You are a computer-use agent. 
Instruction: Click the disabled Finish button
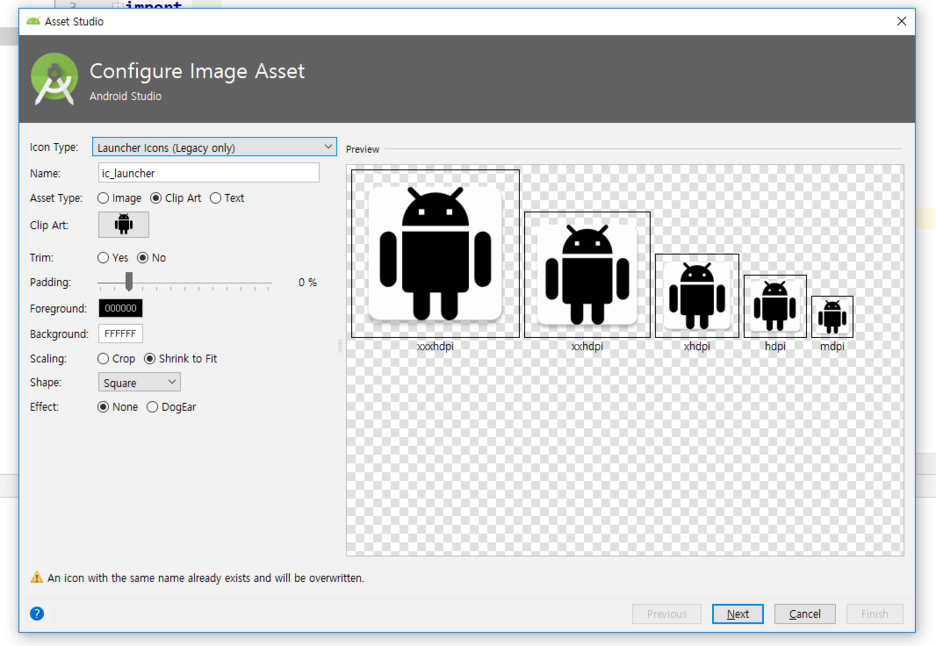(875, 614)
